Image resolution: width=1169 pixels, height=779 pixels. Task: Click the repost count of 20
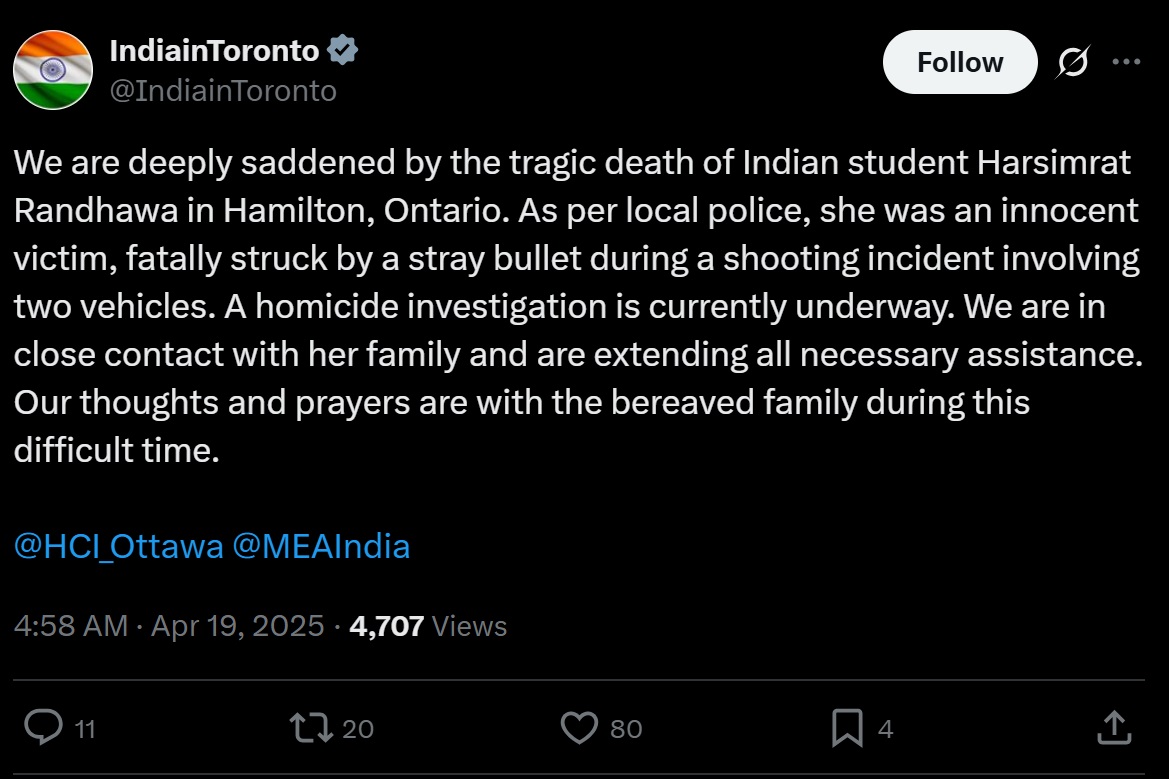pos(358,729)
